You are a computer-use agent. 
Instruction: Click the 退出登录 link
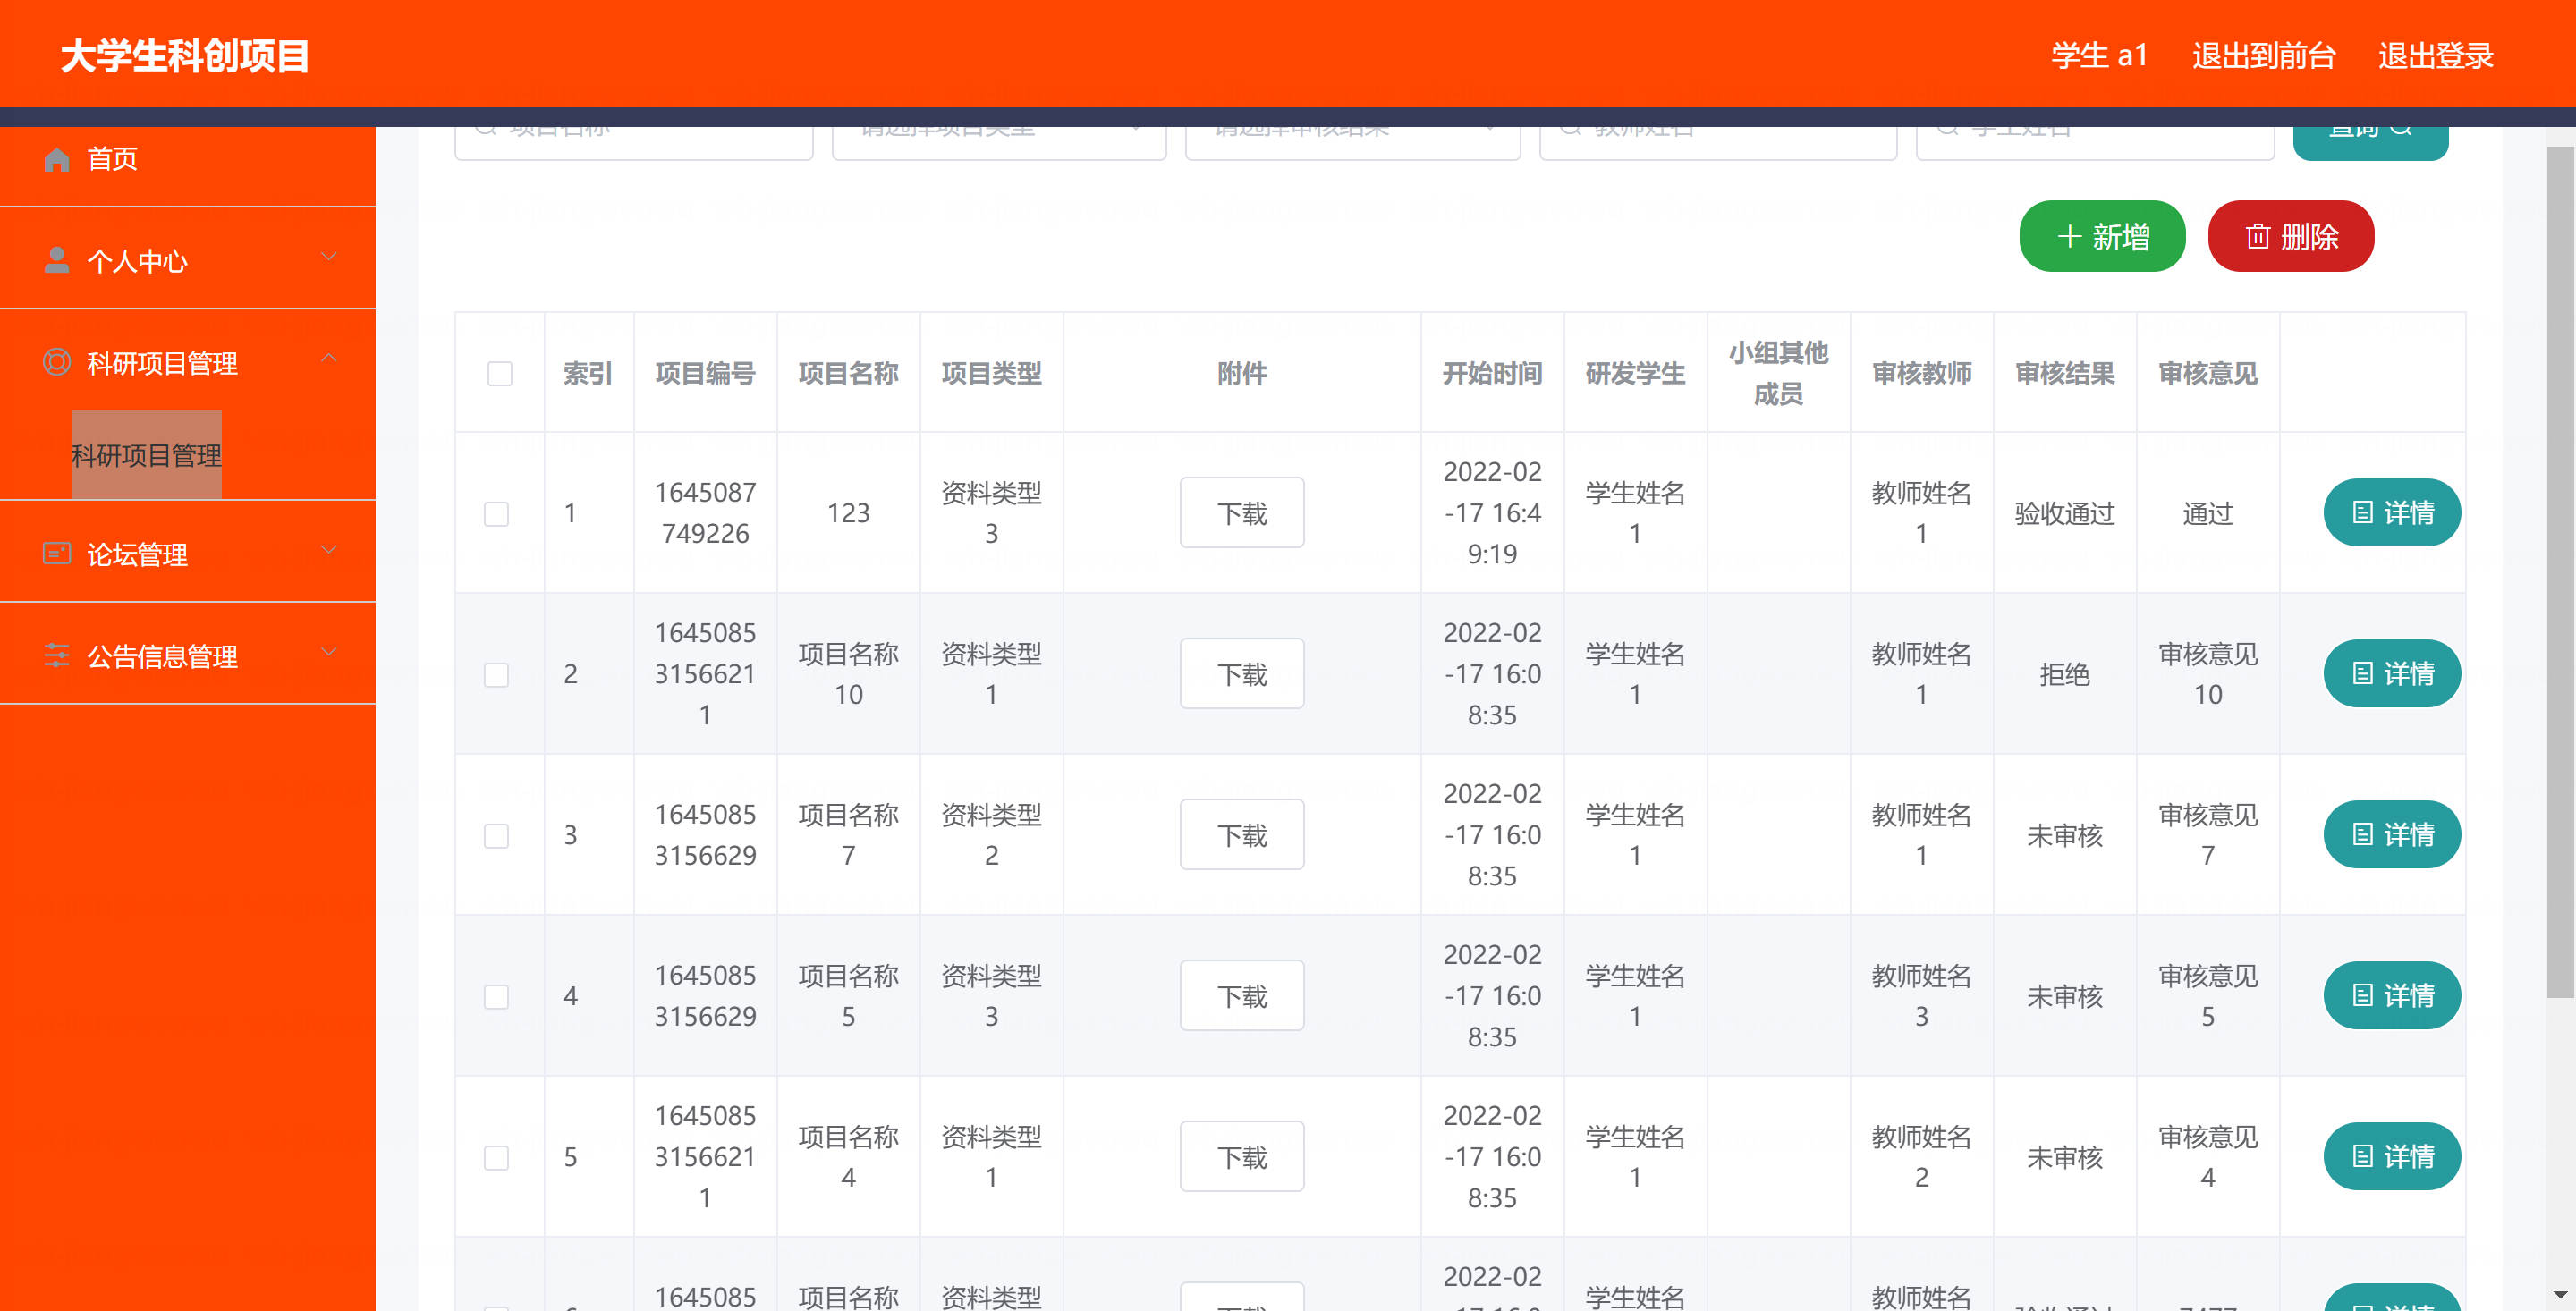click(2435, 56)
